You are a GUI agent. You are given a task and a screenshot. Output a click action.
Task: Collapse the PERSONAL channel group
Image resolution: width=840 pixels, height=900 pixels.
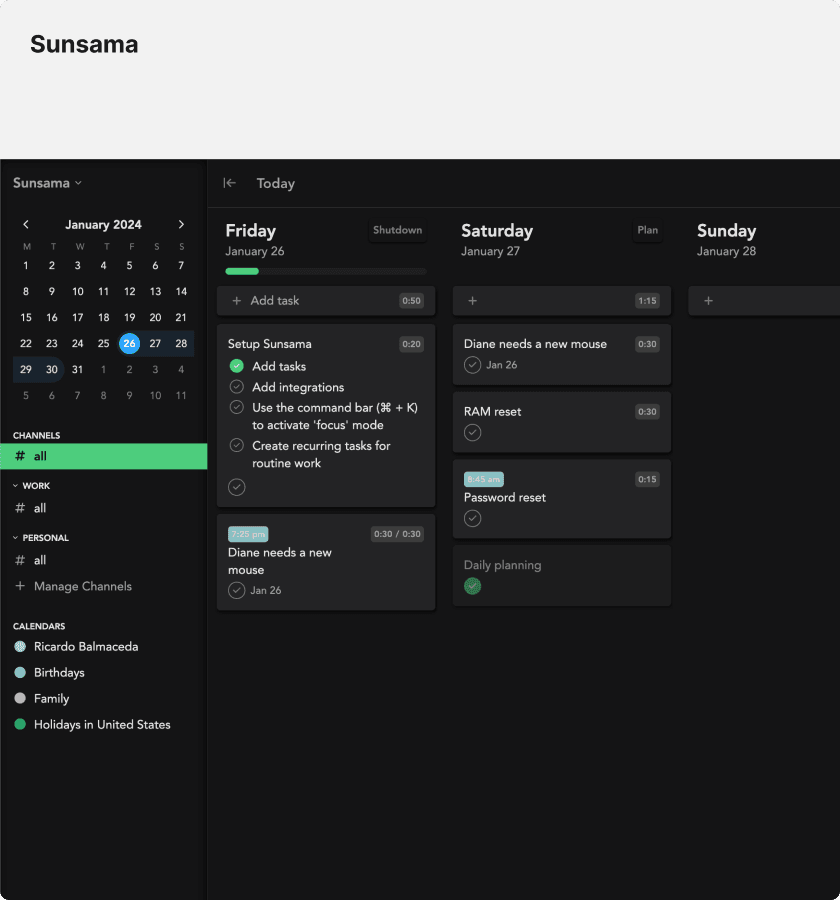[x=16, y=538]
